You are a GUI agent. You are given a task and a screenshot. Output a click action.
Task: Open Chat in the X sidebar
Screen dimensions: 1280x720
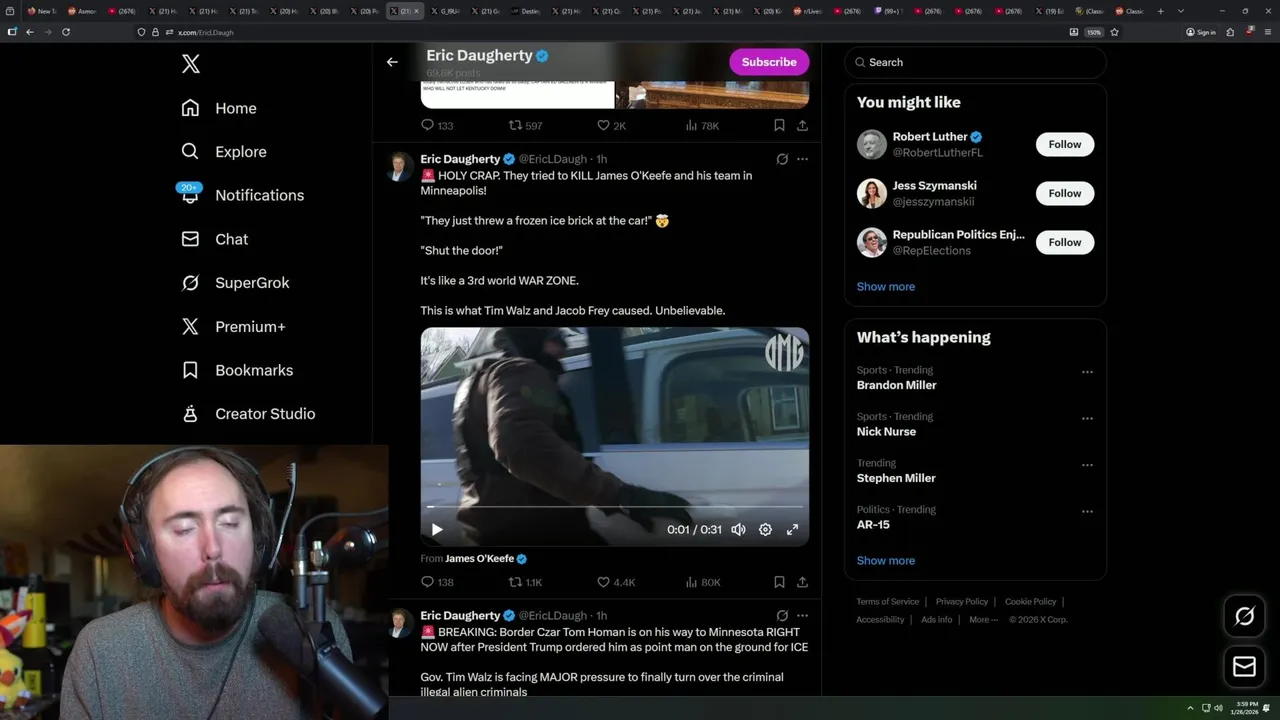point(215,239)
